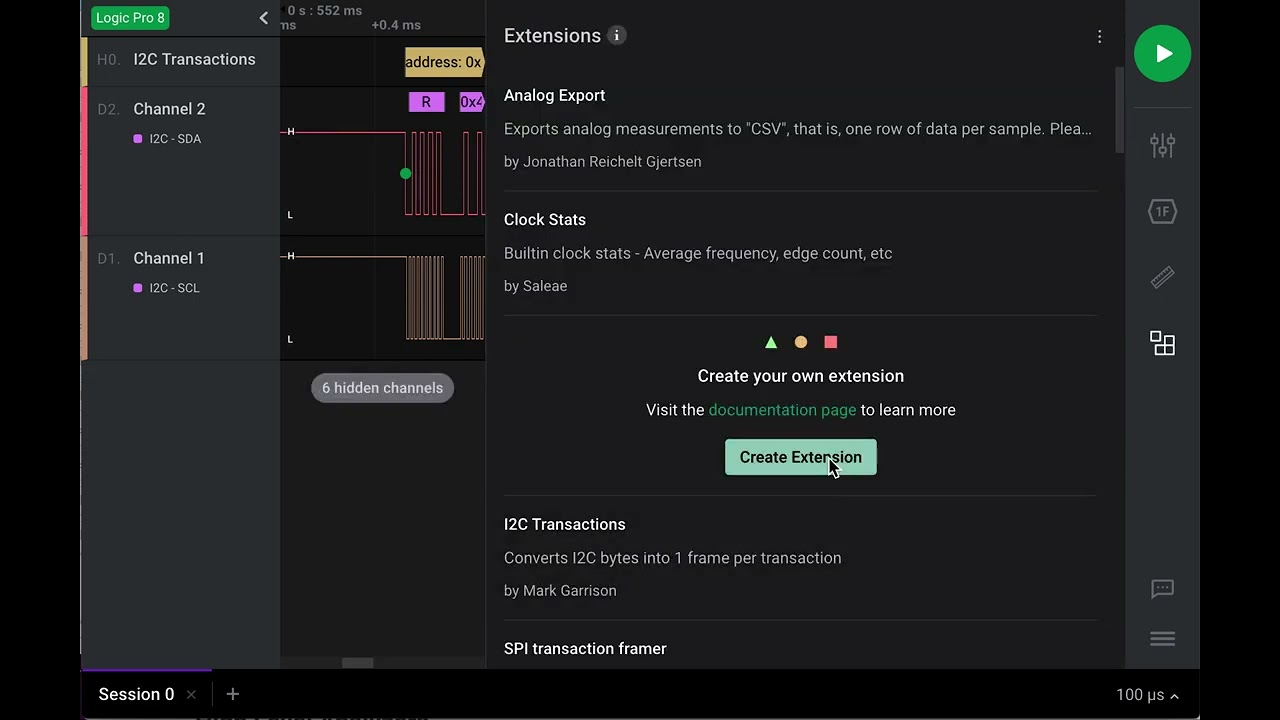Open the measurements ruler panel
This screenshot has width=1280, height=720.
pos(1162,278)
